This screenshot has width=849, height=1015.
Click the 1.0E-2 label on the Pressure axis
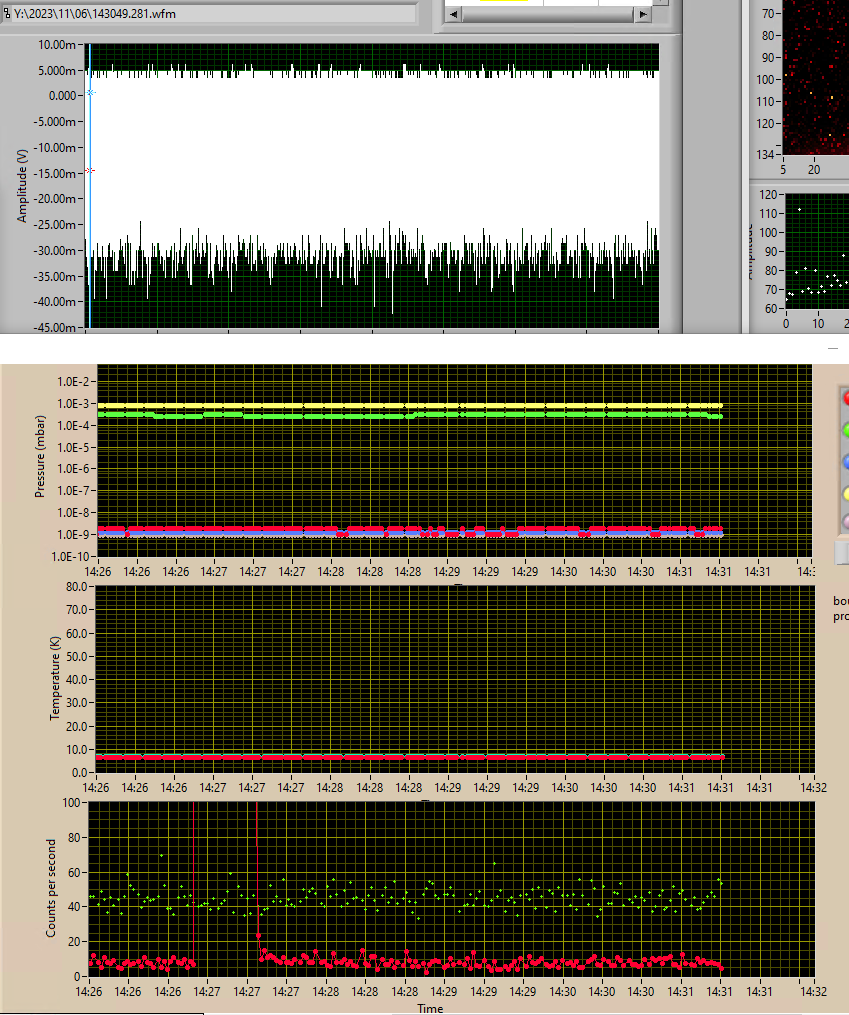[x=73, y=382]
